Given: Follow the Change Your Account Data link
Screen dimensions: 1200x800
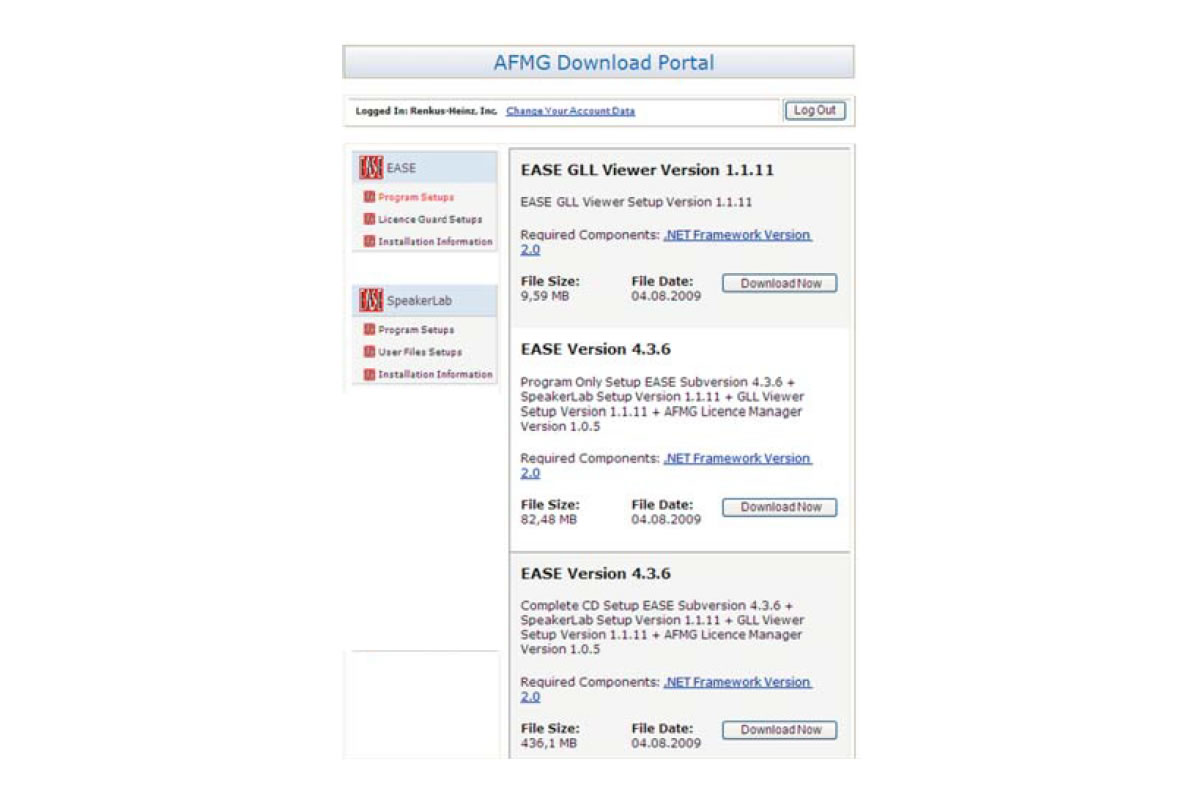Looking at the screenshot, I should [571, 111].
